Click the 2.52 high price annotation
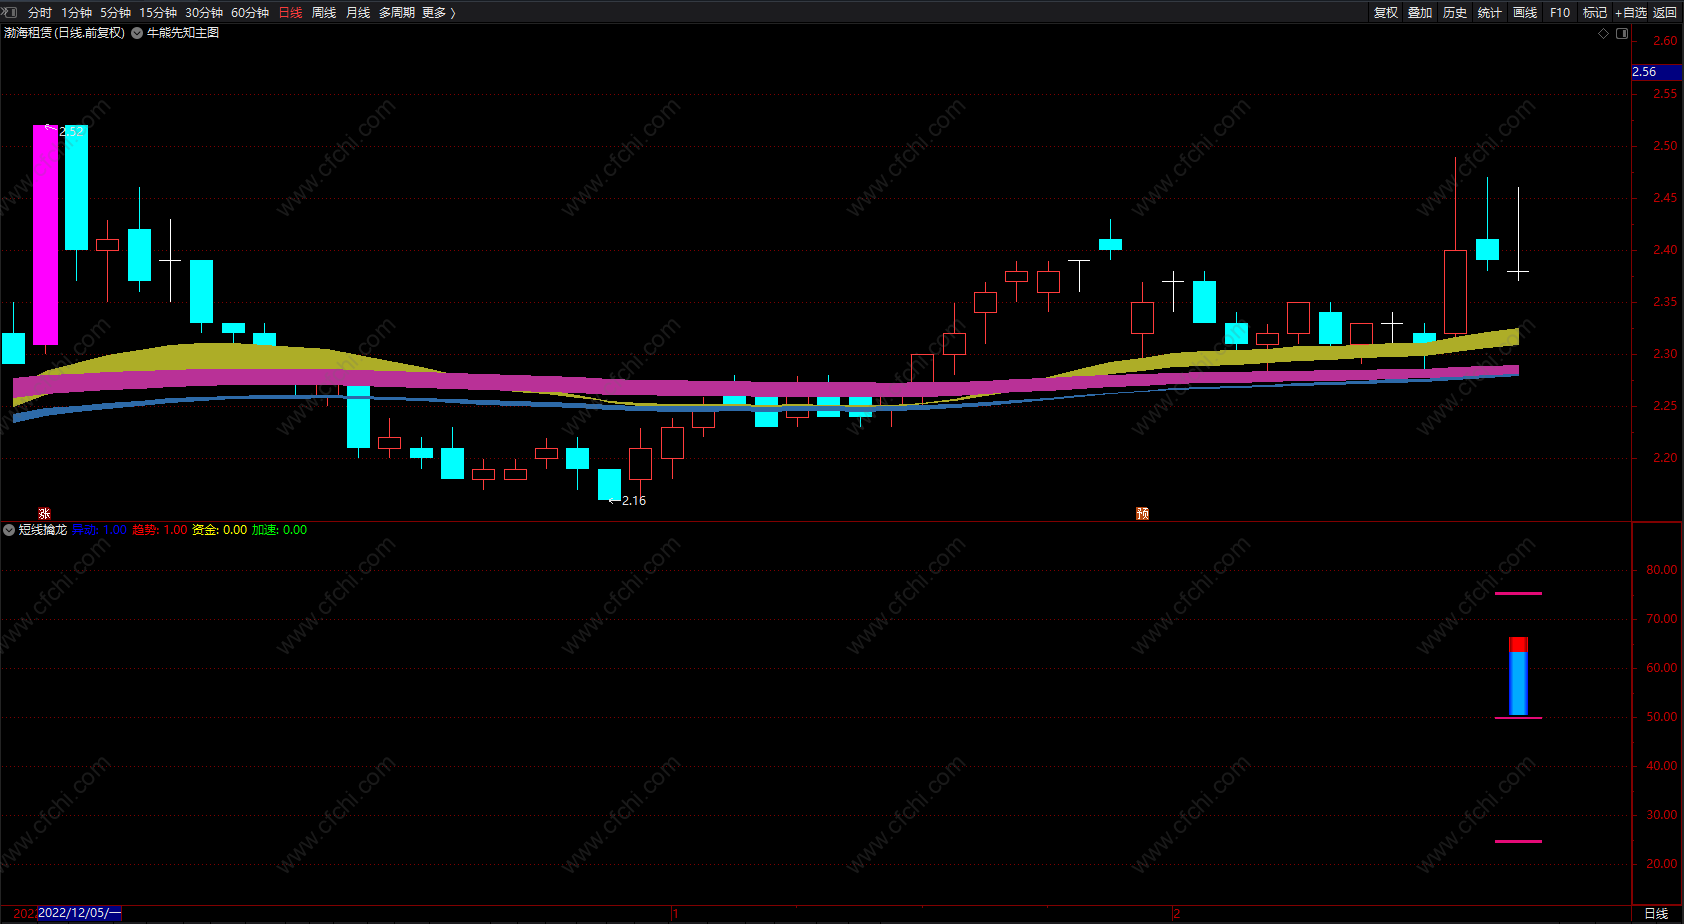Image resolution: width=1684 pixels, height=924 pixels. [71, 131]
